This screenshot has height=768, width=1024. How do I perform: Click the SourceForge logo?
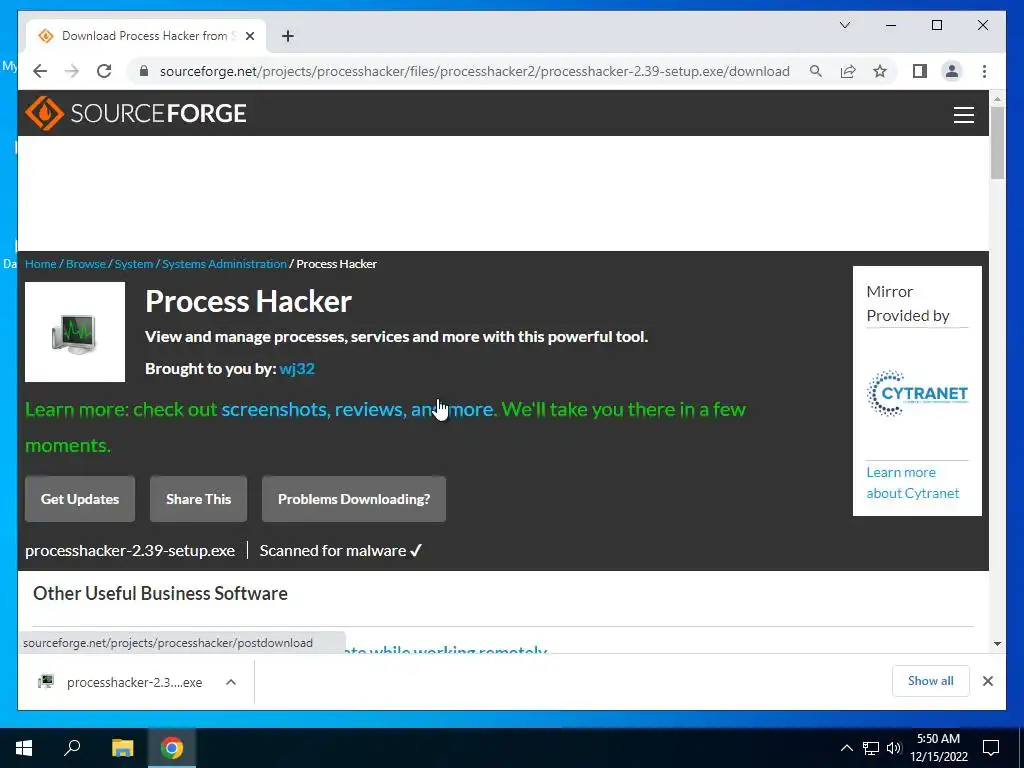tap(136, 113)
